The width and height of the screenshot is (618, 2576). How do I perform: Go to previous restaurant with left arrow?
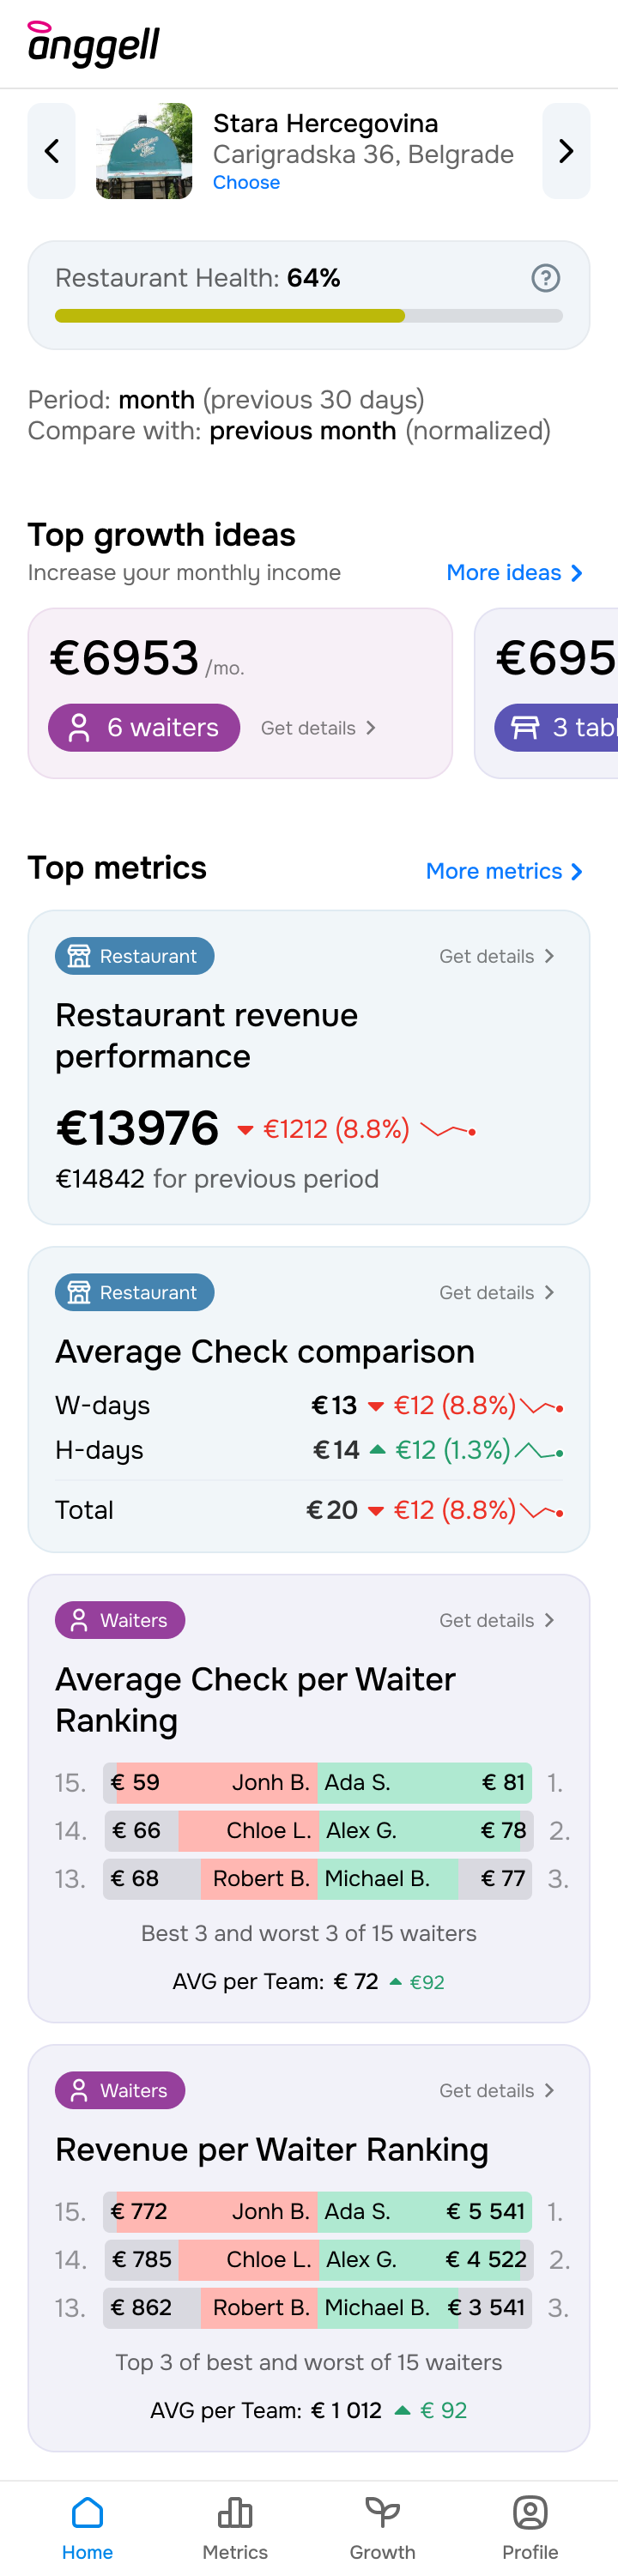(52, 151)
